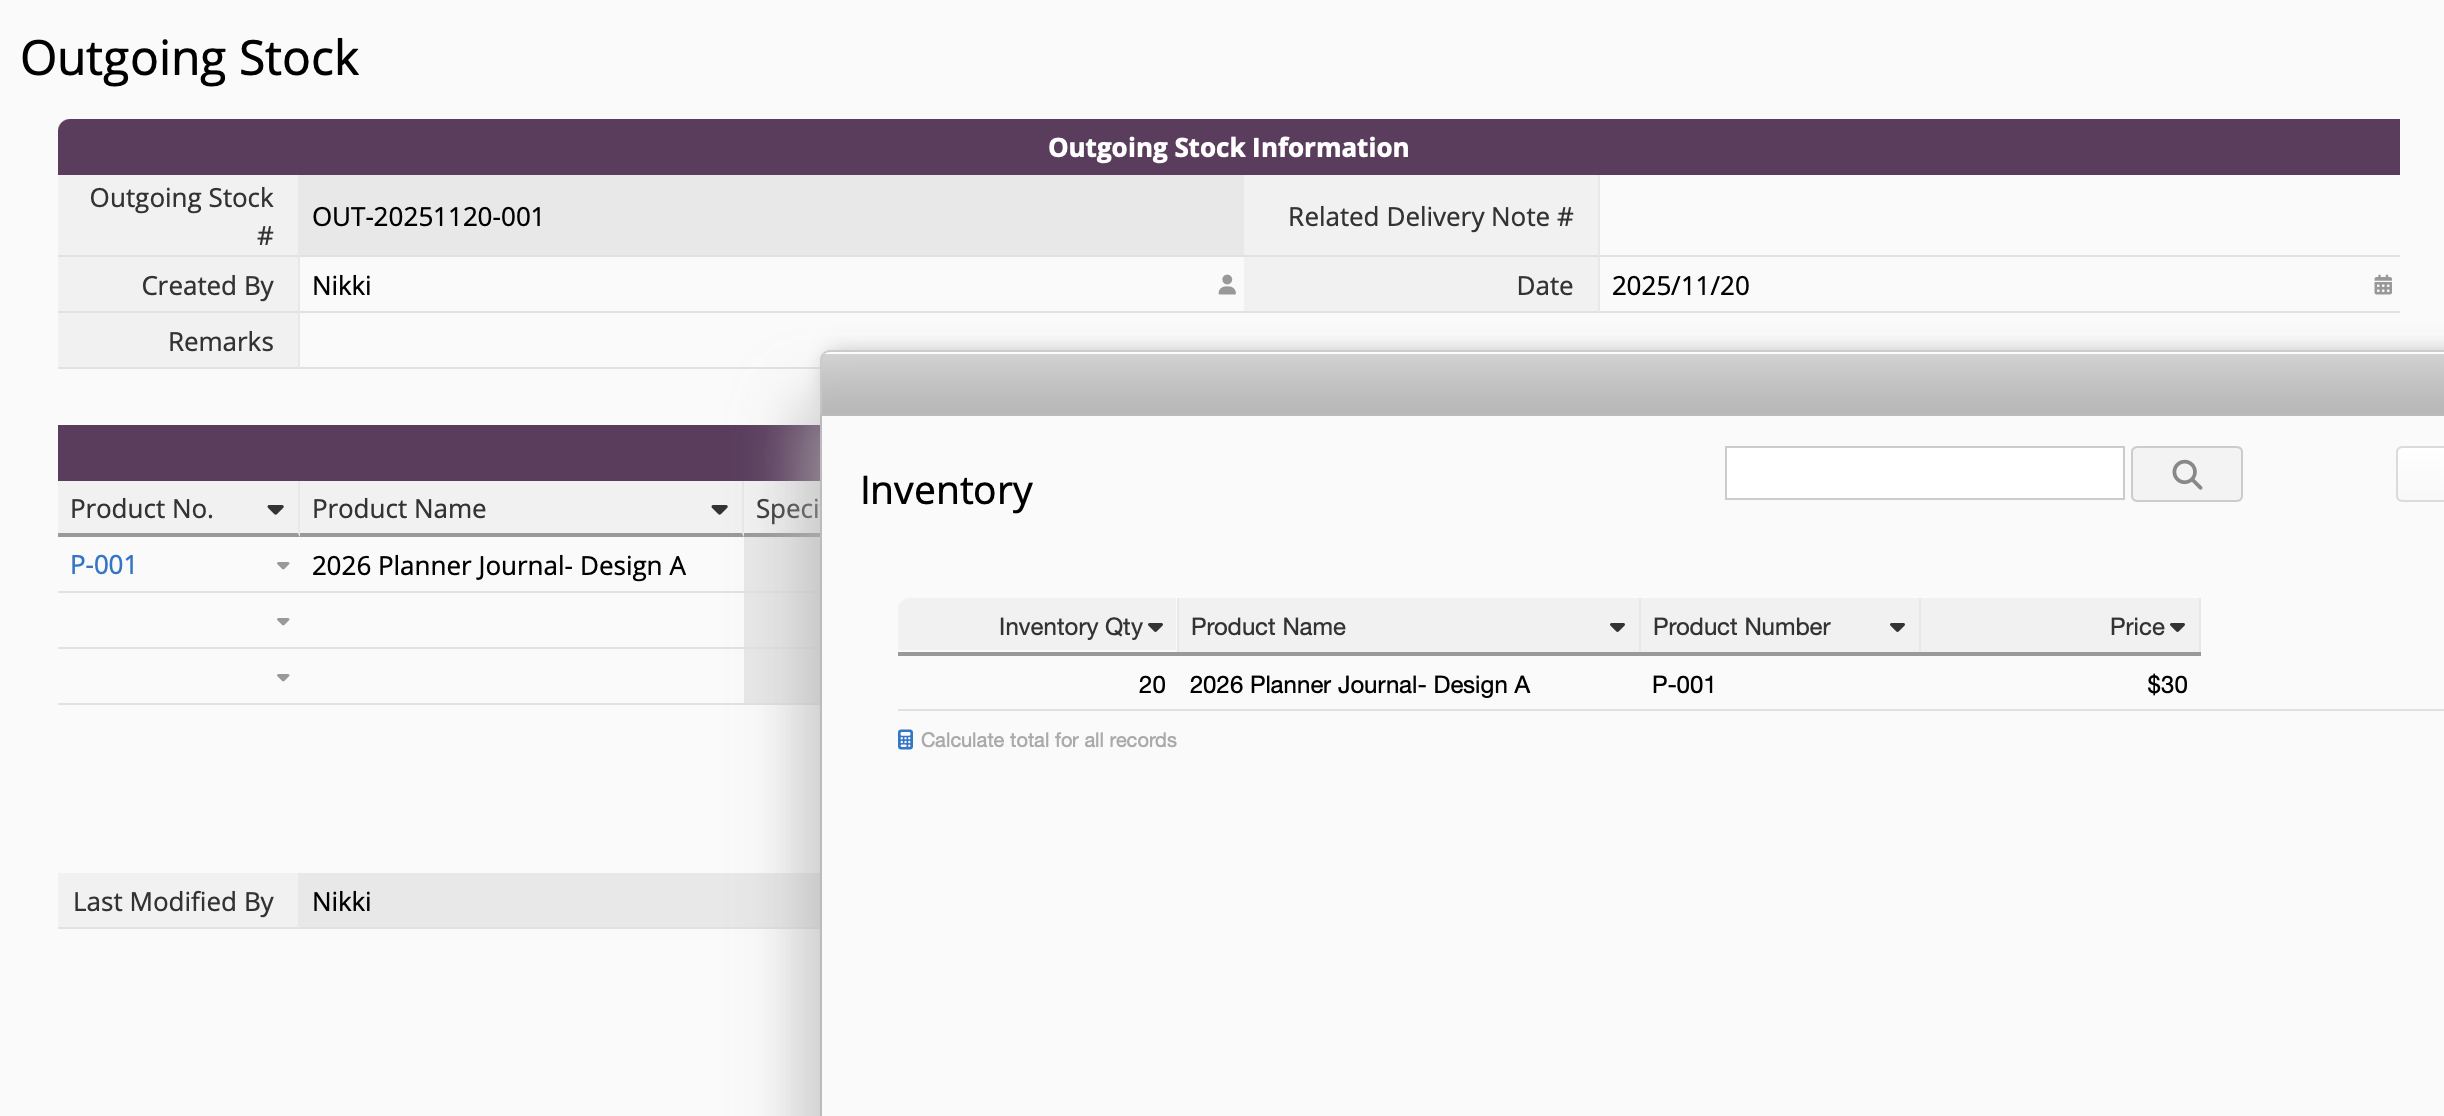Click the Related Delivery Note # field
The width and height of the screenshot is (2444, 1116).
pyautogui.click(x=1998, y=217)
